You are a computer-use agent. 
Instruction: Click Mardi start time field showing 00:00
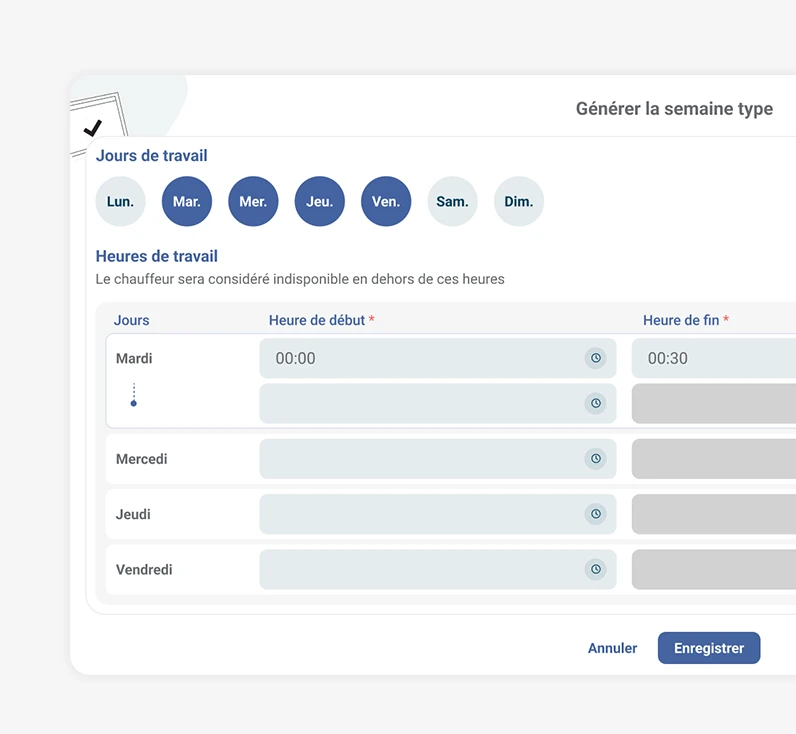coord(420,358)
